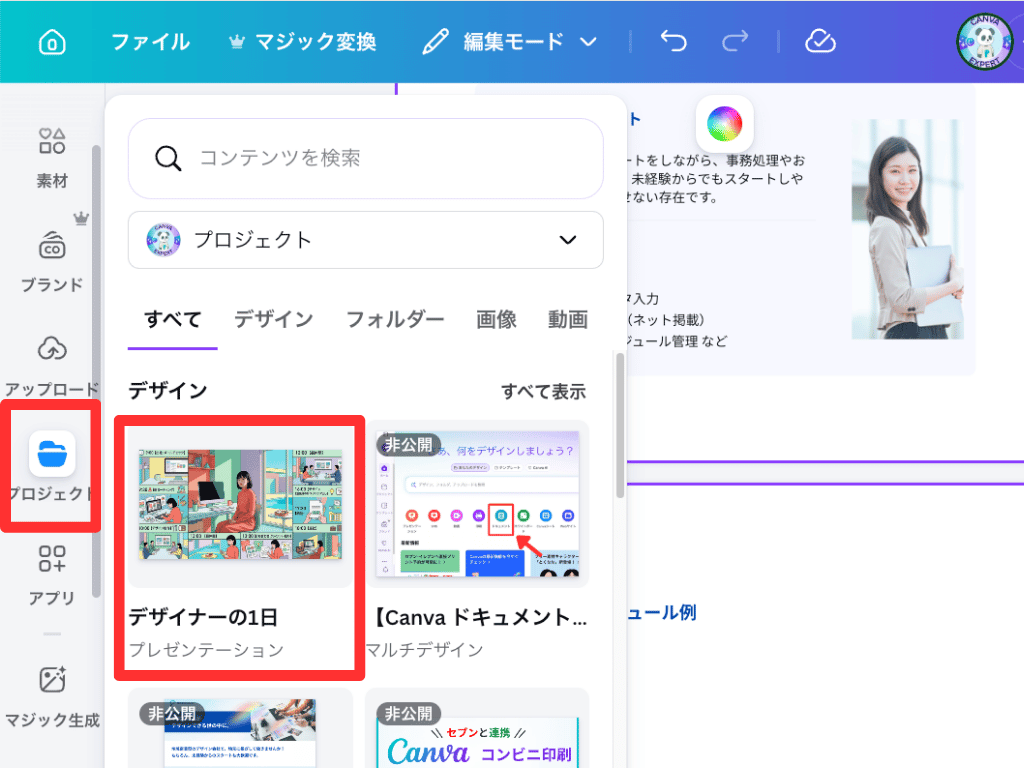
Task: Click the コンテンツを検索 search field
Action: [365, 159]
